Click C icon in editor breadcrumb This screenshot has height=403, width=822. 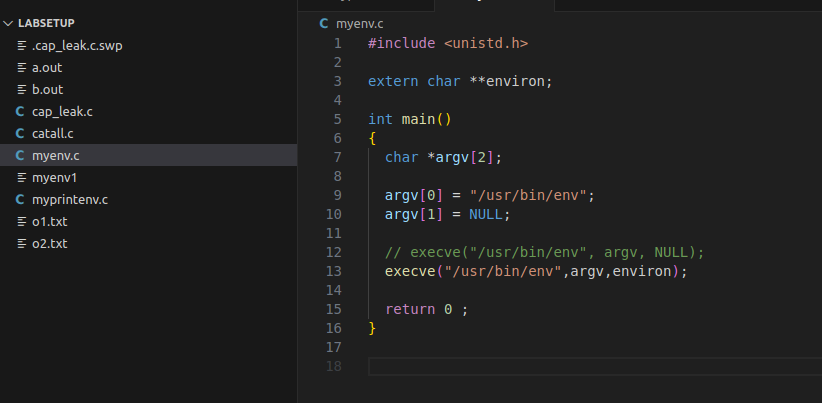(324, 24)
